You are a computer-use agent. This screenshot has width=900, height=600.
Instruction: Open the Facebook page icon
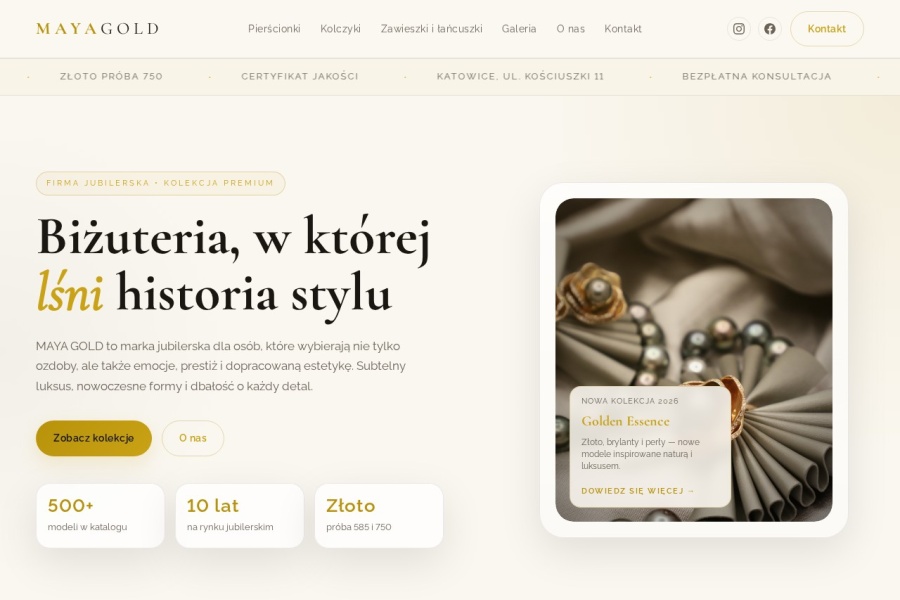(770, 29)
